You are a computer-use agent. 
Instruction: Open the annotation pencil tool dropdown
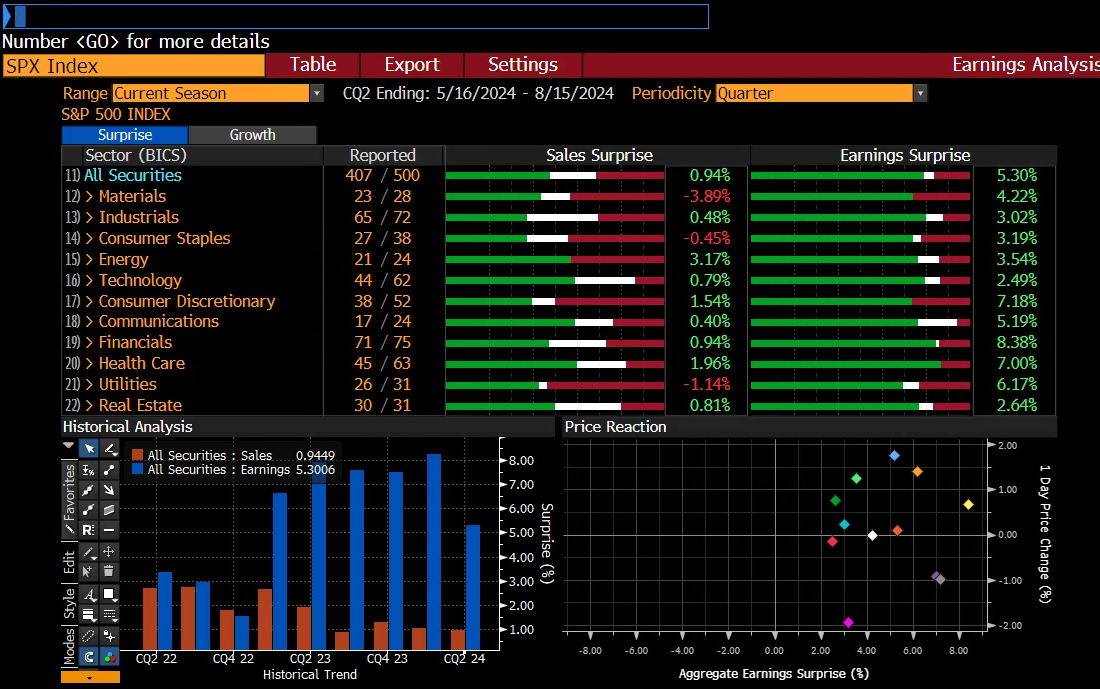[109, 448]
